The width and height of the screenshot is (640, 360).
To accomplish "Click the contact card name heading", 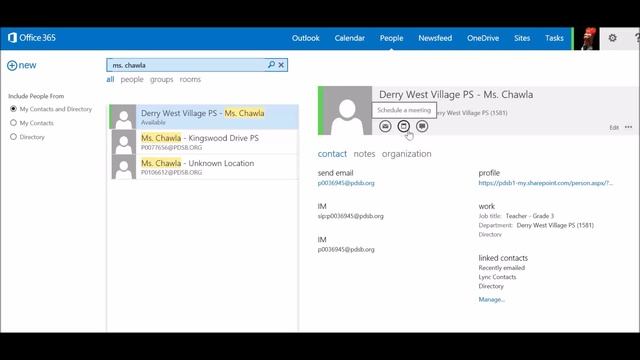I will click(x=456, y=95).
